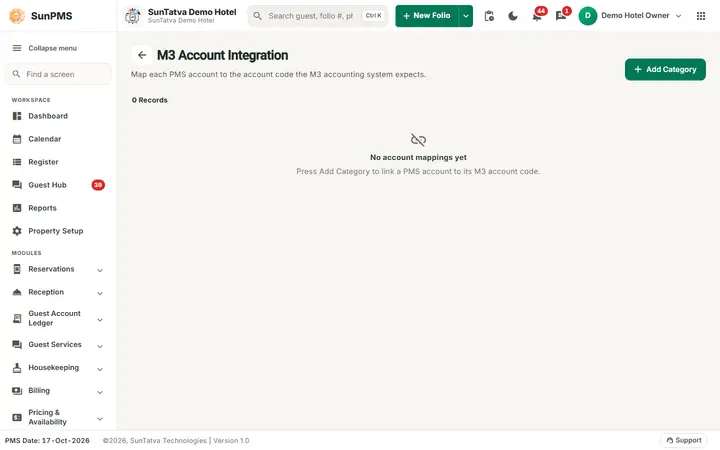Open notifications bell with 44 badge
The image size is (720, 450).
[537, 16]
